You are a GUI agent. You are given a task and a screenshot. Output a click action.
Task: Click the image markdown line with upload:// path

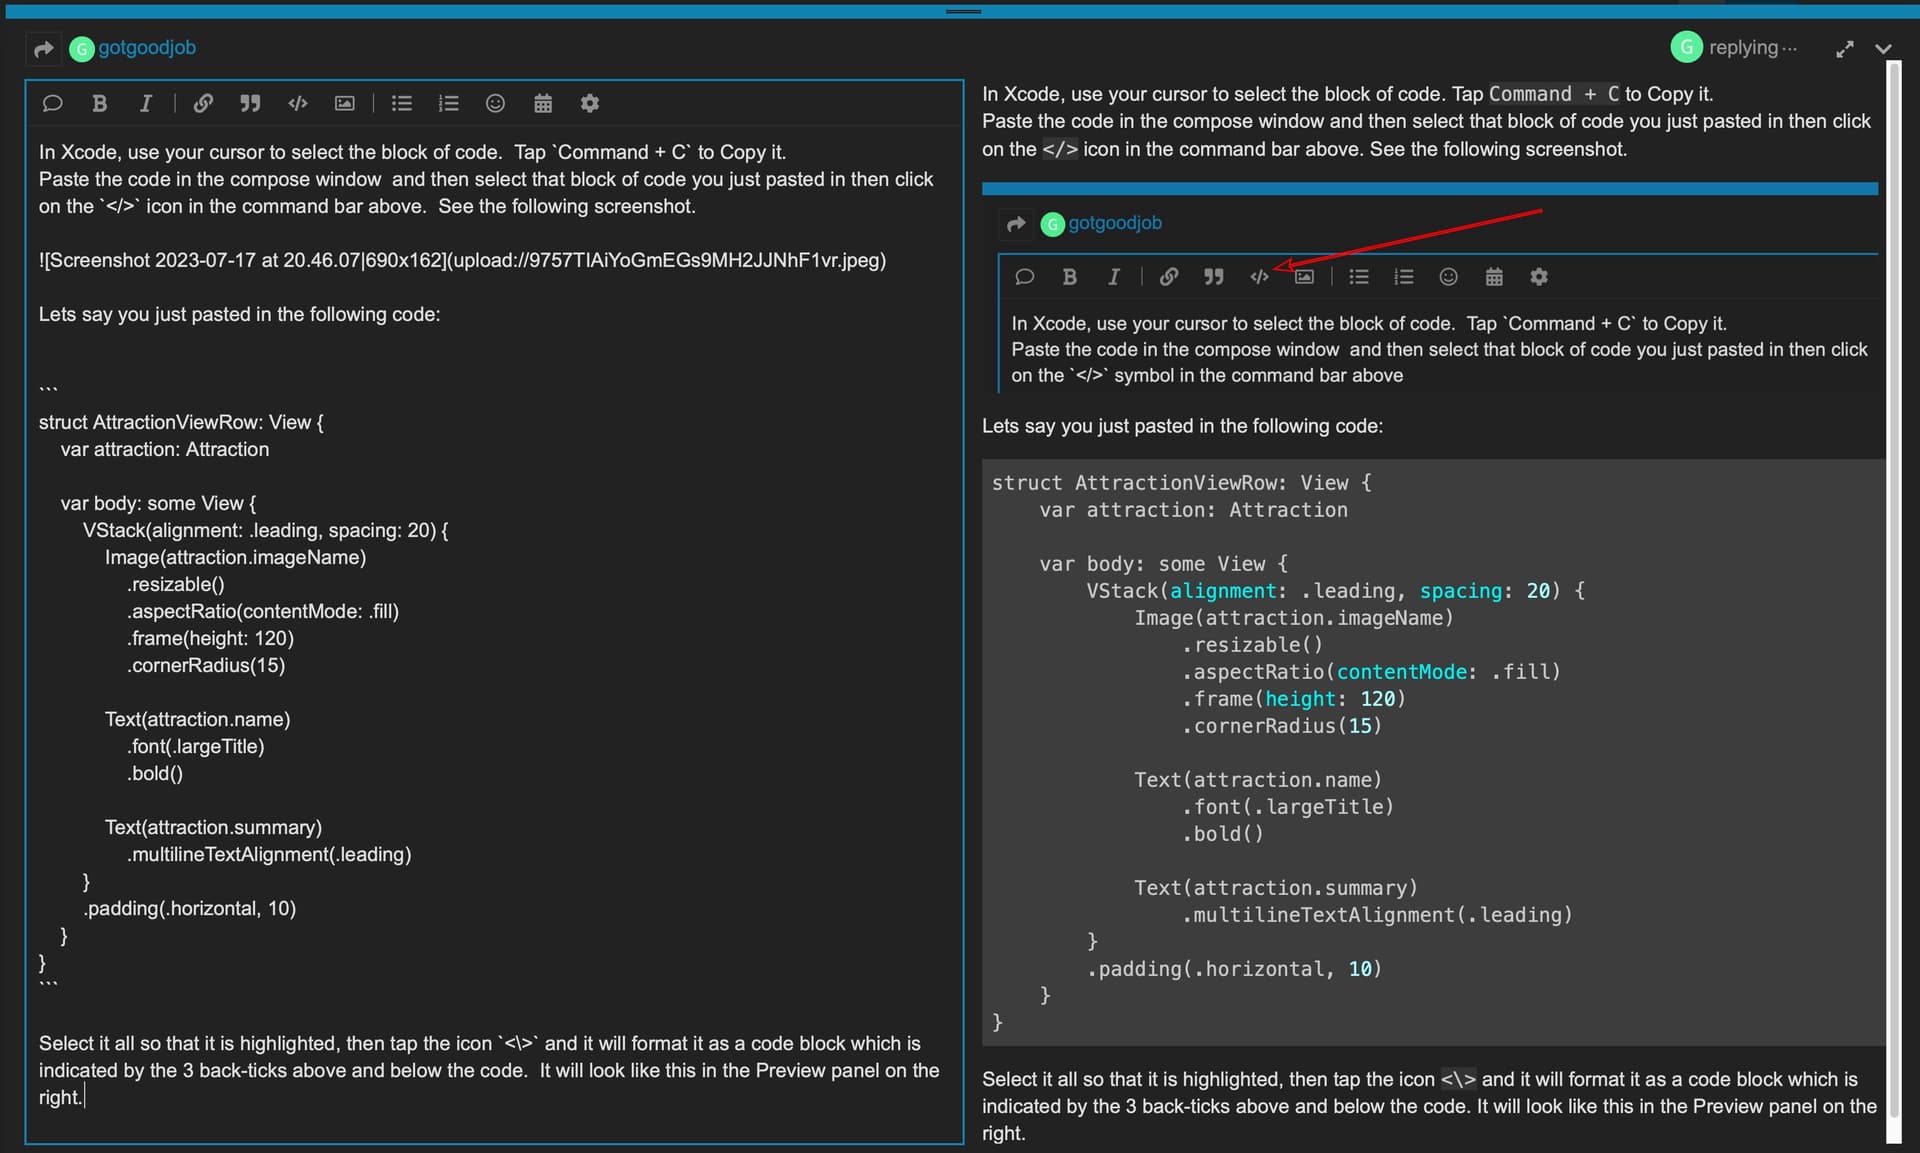(x=462, y=260)
